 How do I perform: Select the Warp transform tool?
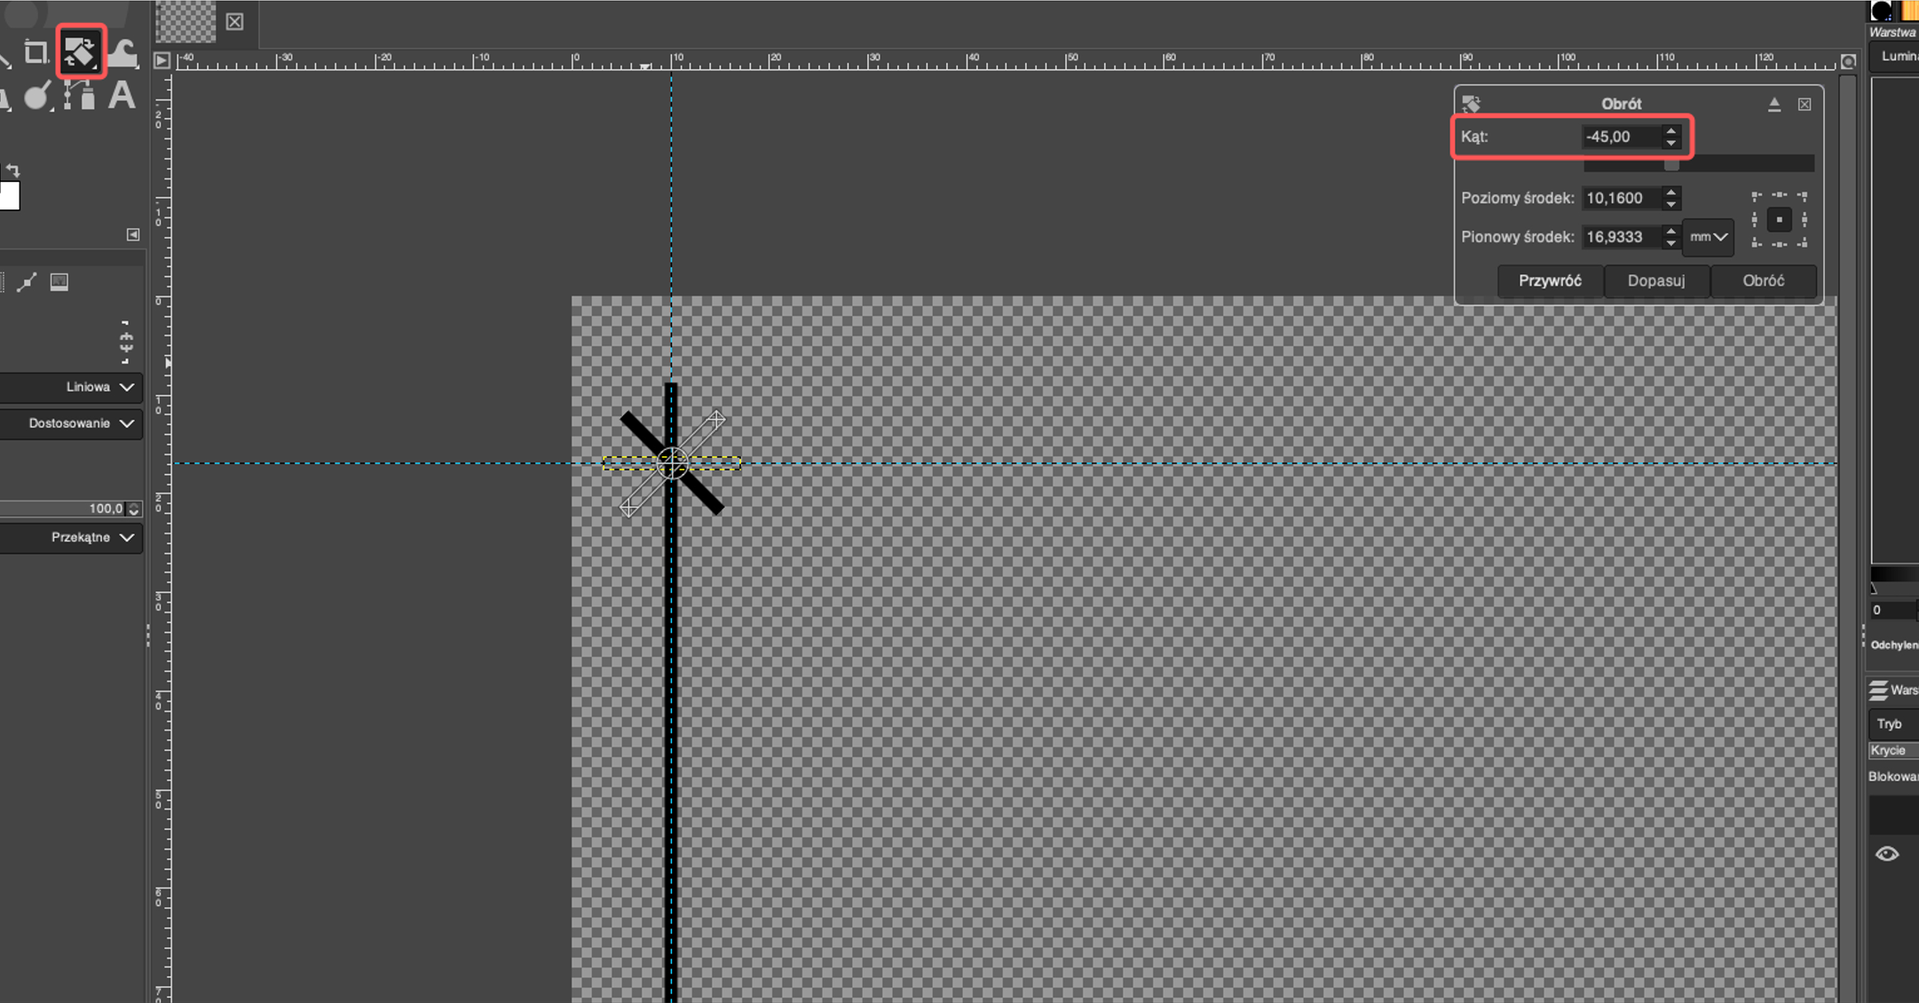click(x=123, y=52)
